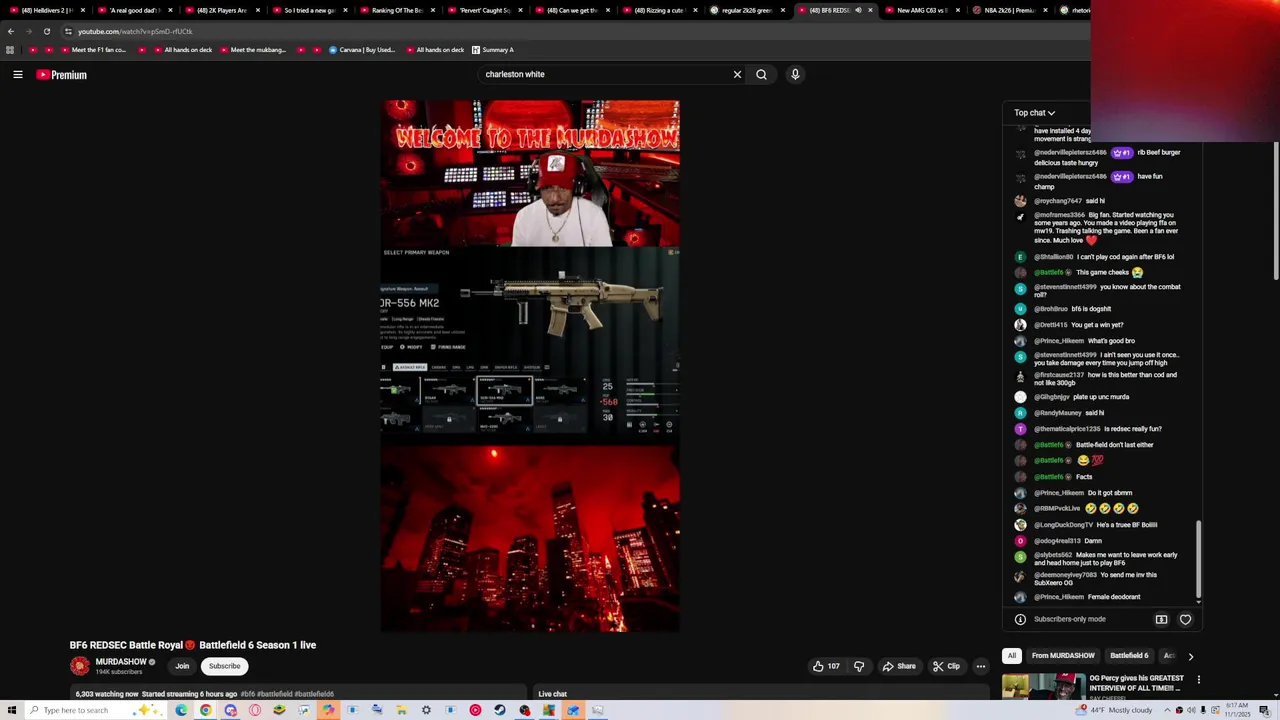The height and width of the screenshot is (720, 1280).
Task: Share the livestream
Action: pyautogui.click(x=898, y=666)
